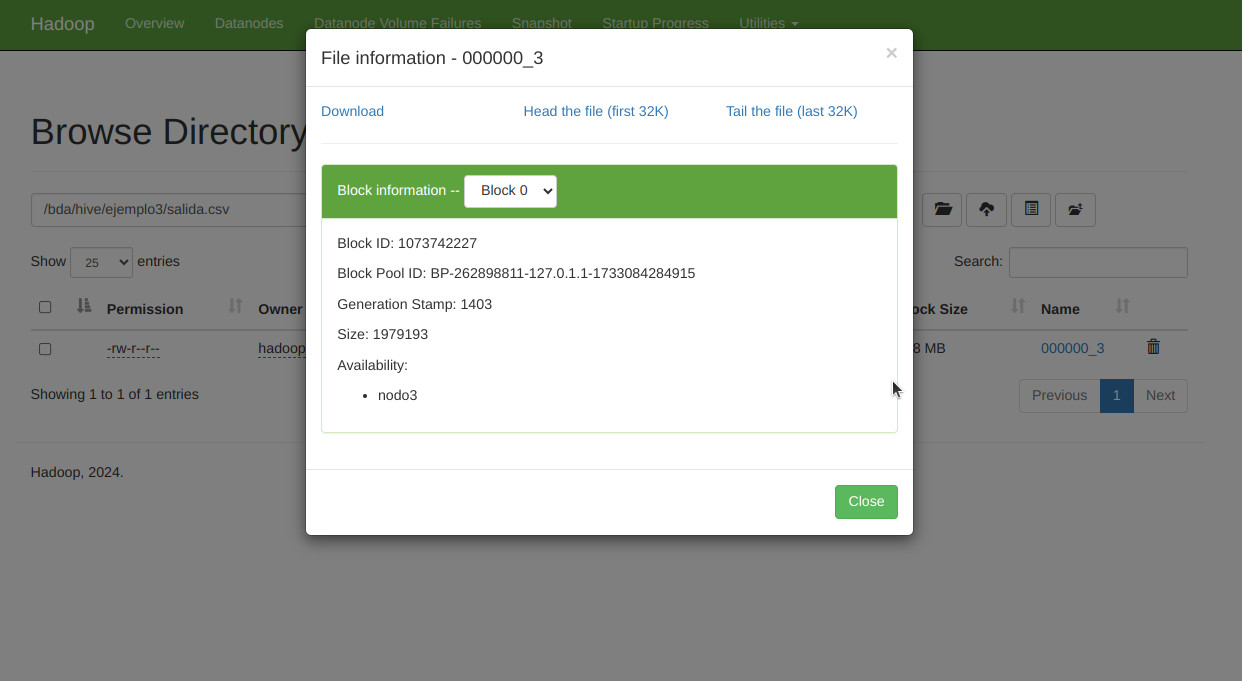Click the Hadoop brand link
Viewport: 1242px width, 681px height.
point(62,23)
